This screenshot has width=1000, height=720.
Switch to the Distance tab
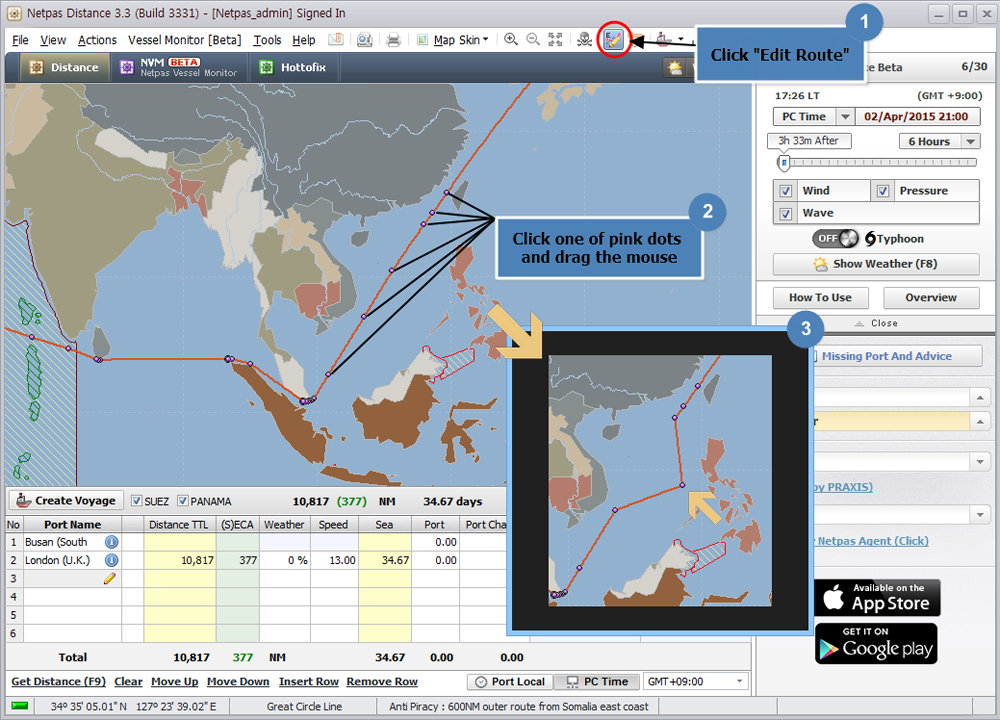pos(64,68)
